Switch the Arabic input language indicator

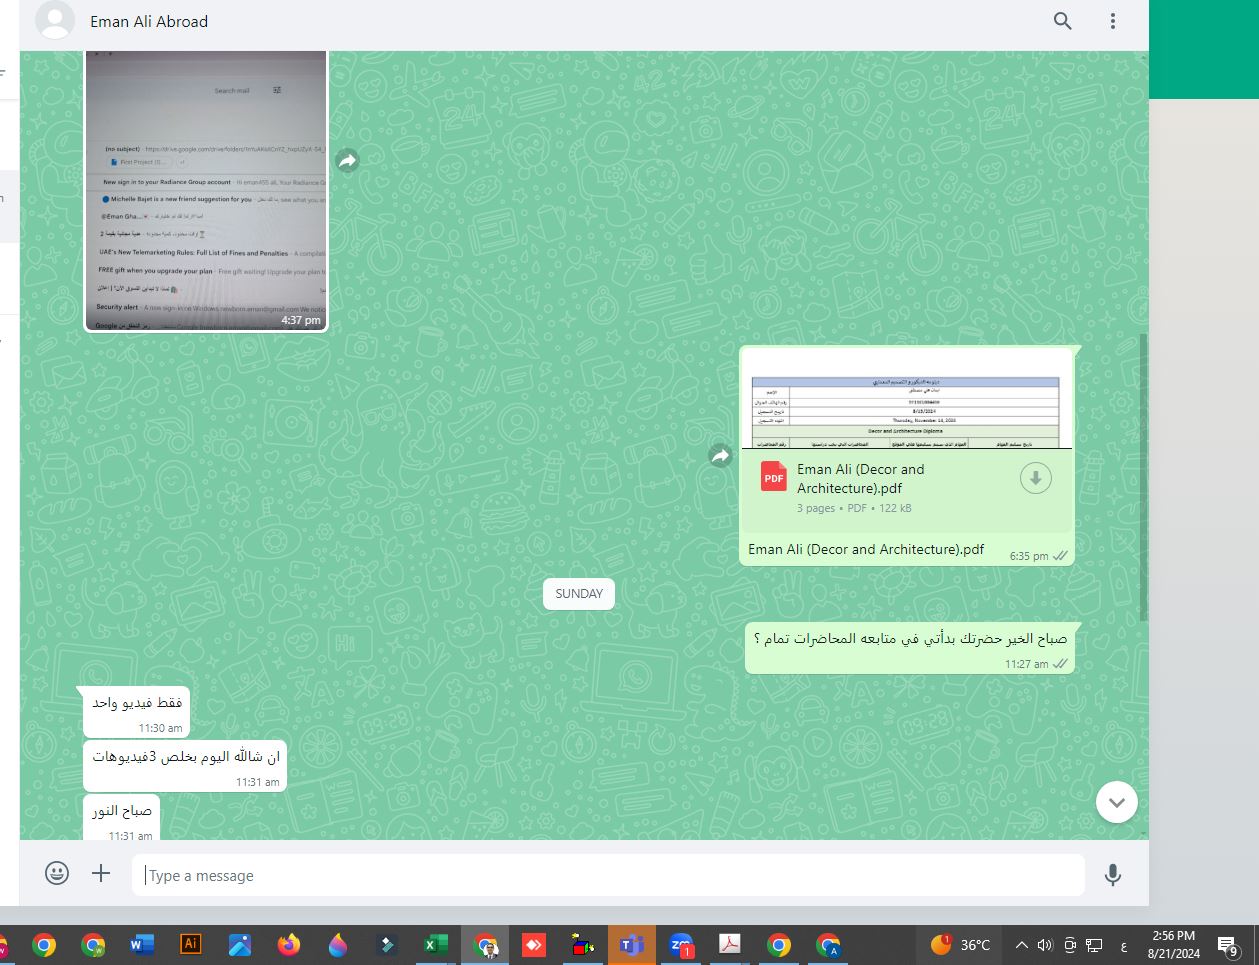coord(1124,945)
